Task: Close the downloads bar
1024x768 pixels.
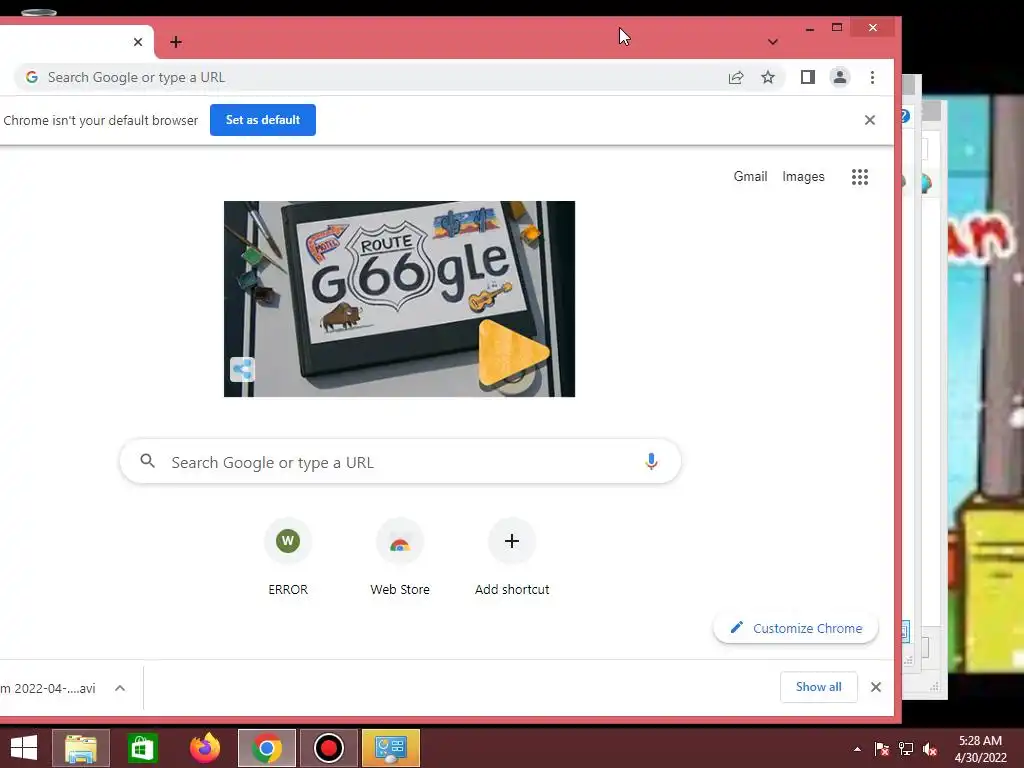Action: pos(876,687)
